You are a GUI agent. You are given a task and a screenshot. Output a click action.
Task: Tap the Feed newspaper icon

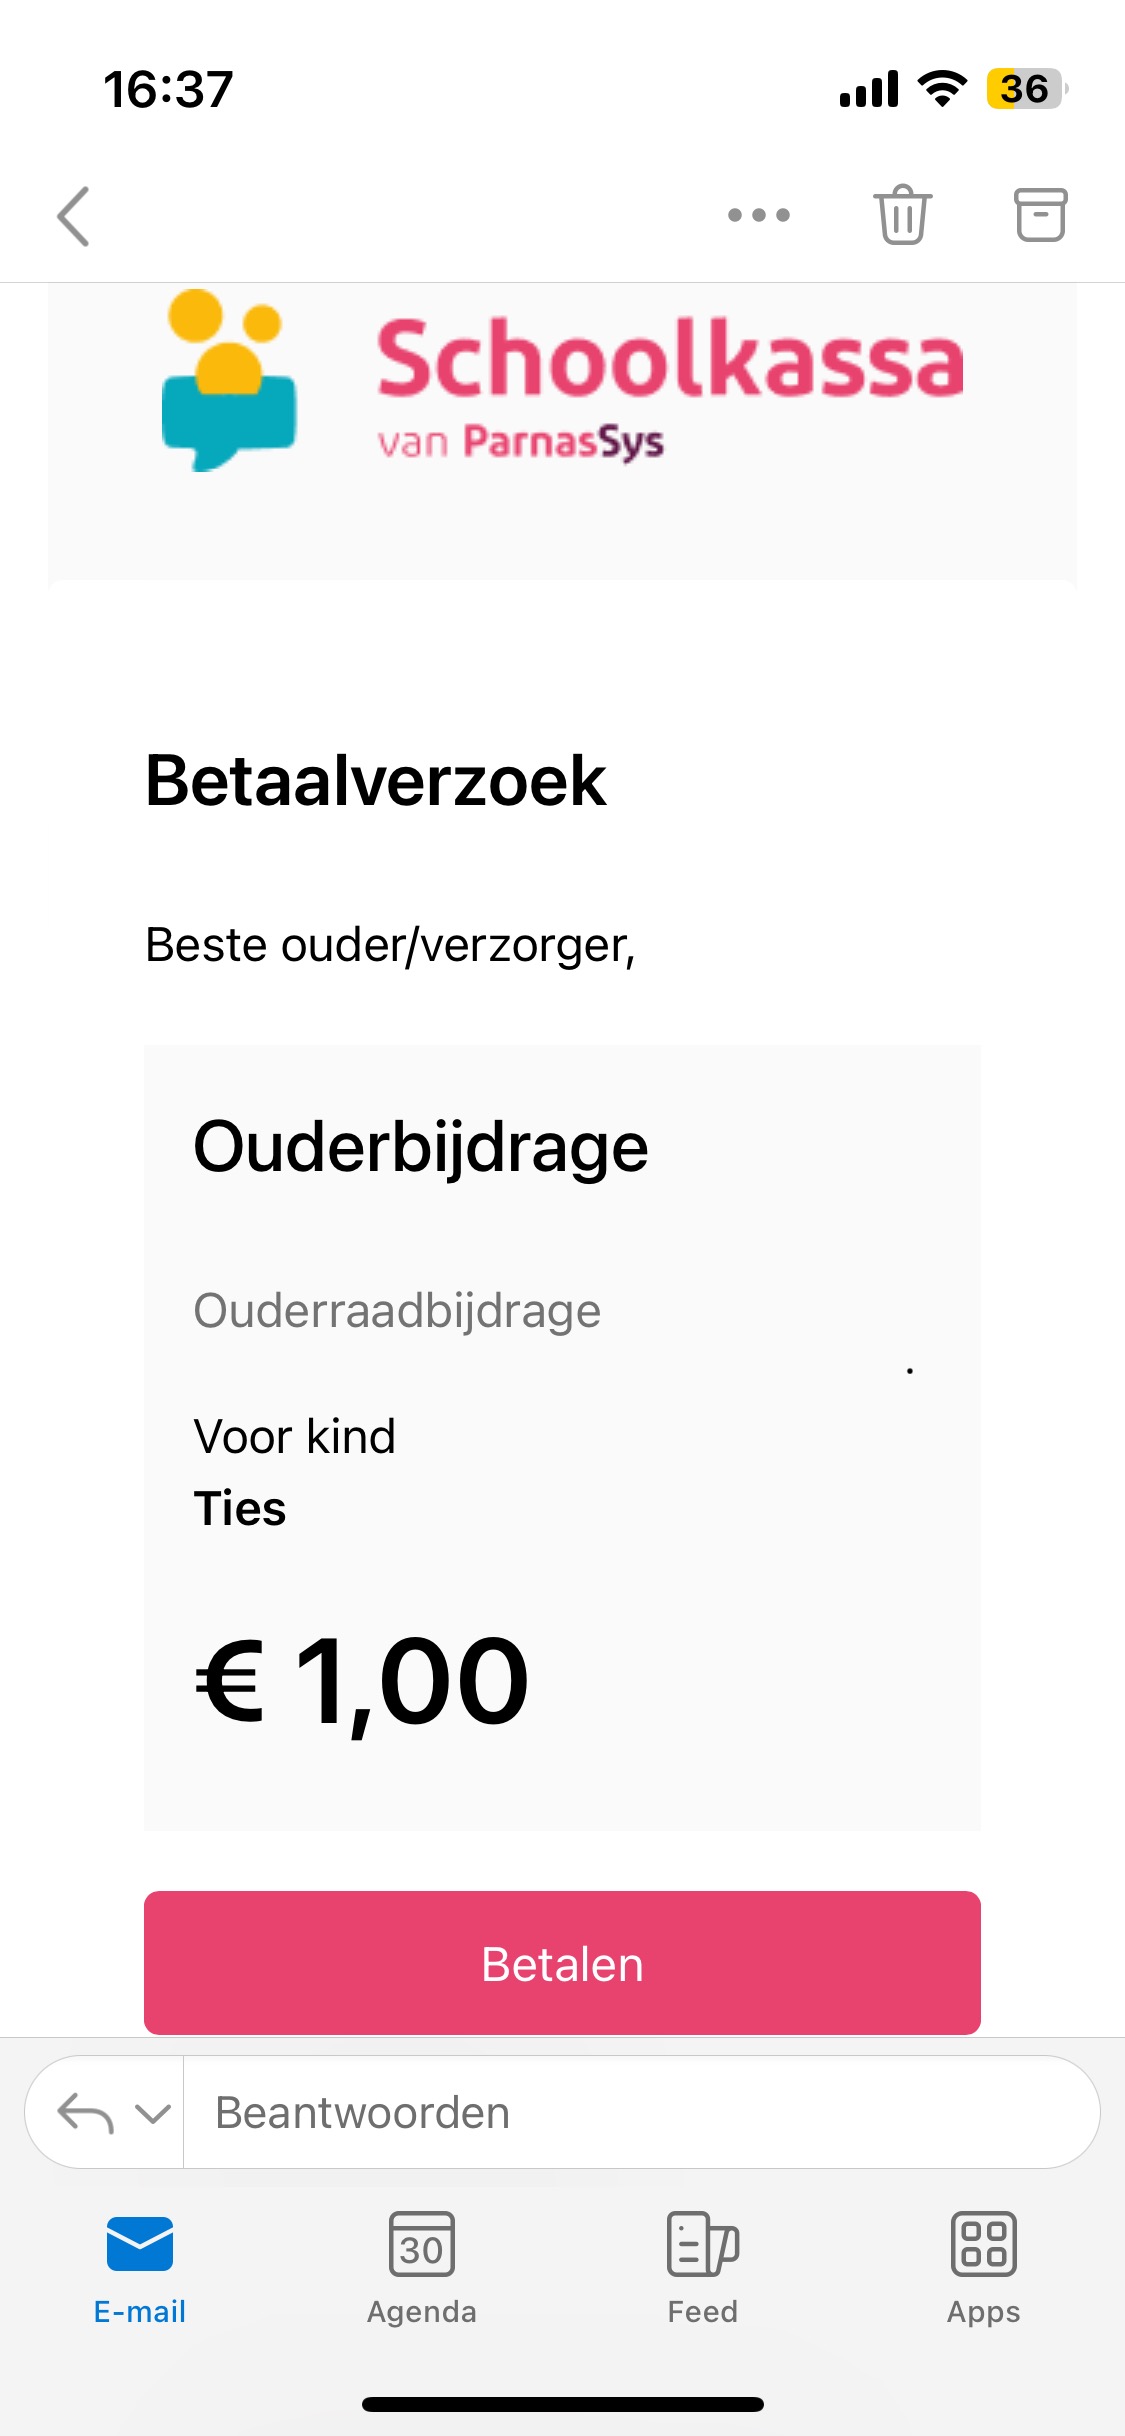[703, 2244]
